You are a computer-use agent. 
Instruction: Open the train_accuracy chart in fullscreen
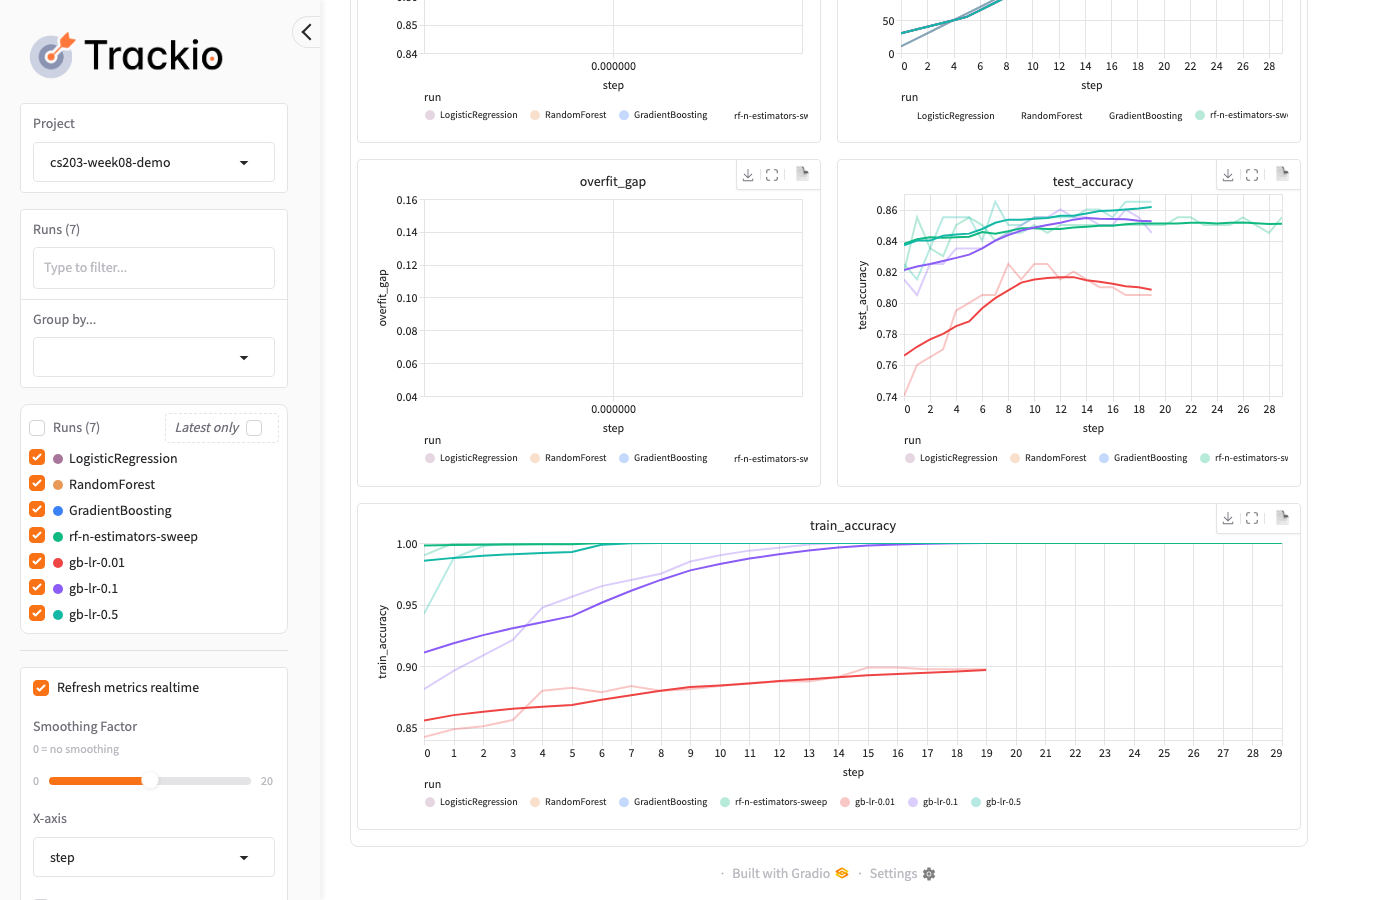pos(1252,518)
